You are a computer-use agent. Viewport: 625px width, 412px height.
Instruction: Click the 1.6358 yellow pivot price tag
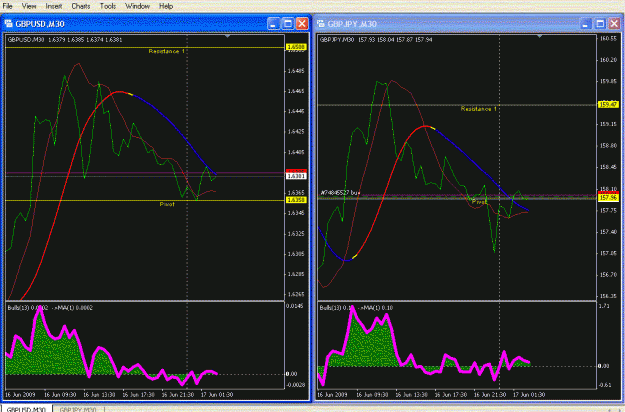click(x=296, y=200)
